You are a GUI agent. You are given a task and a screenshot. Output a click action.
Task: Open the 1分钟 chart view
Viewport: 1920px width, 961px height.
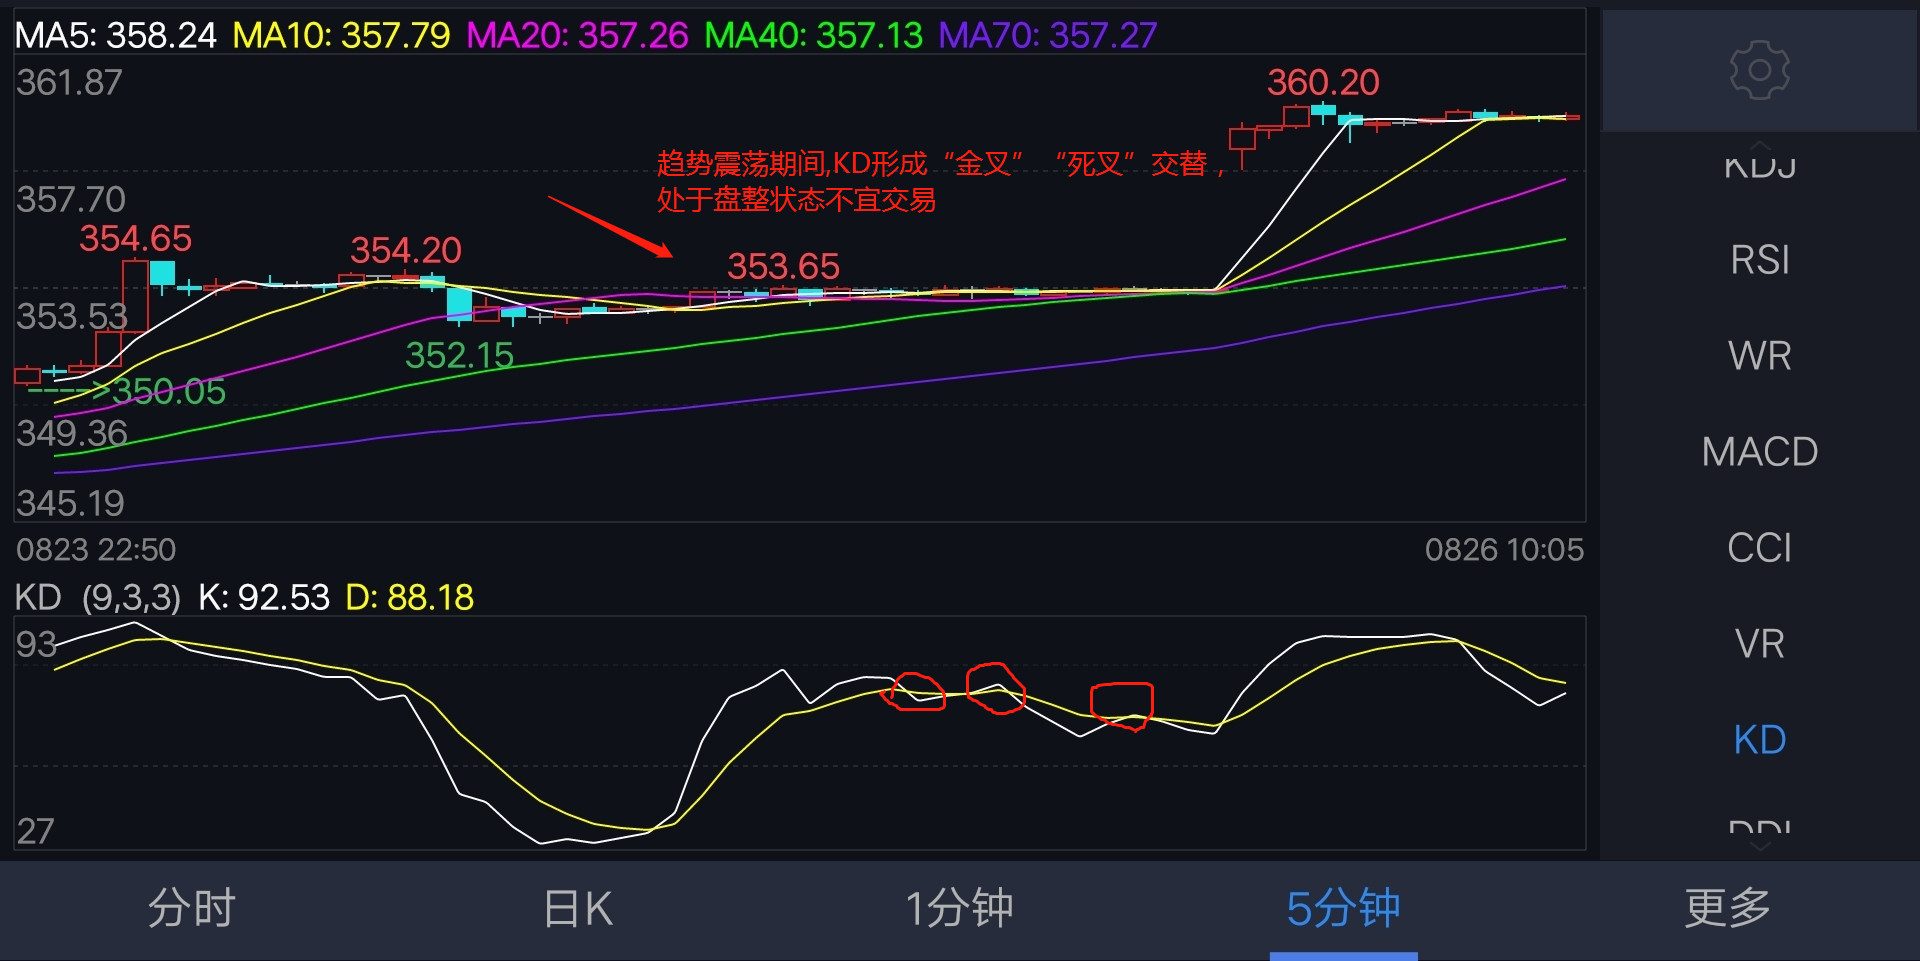click(x=959, y=908)
